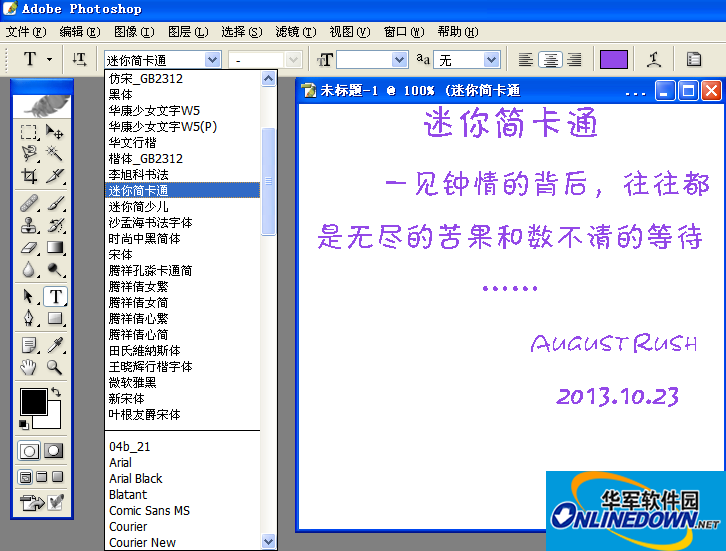Open the anti-aliasing method dropdown
The image size is (726, 551).
[491, 60]
